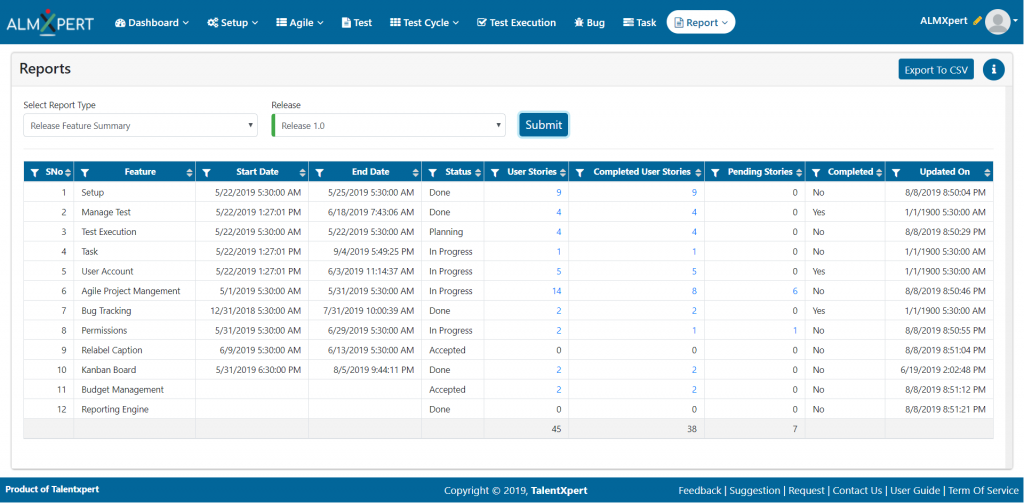Sort by the SNo column arrows
This screenshot has width=1024, height=503.
click(x=68, y=172)
